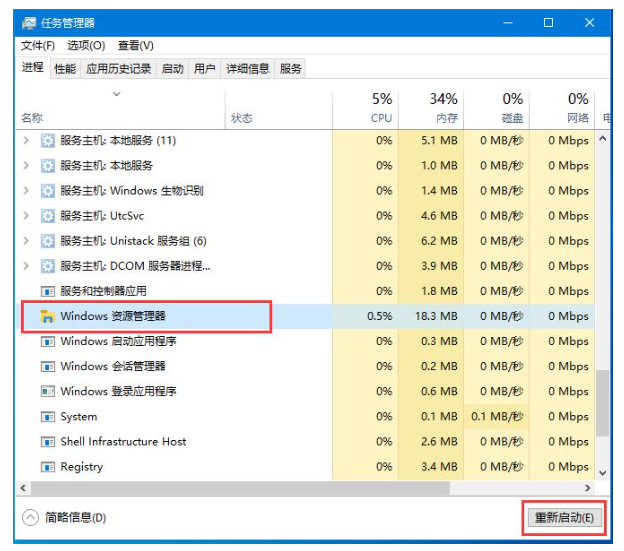Sort processes by the 内存 column header
624x551 pixels.
click(x=445, y=108)
